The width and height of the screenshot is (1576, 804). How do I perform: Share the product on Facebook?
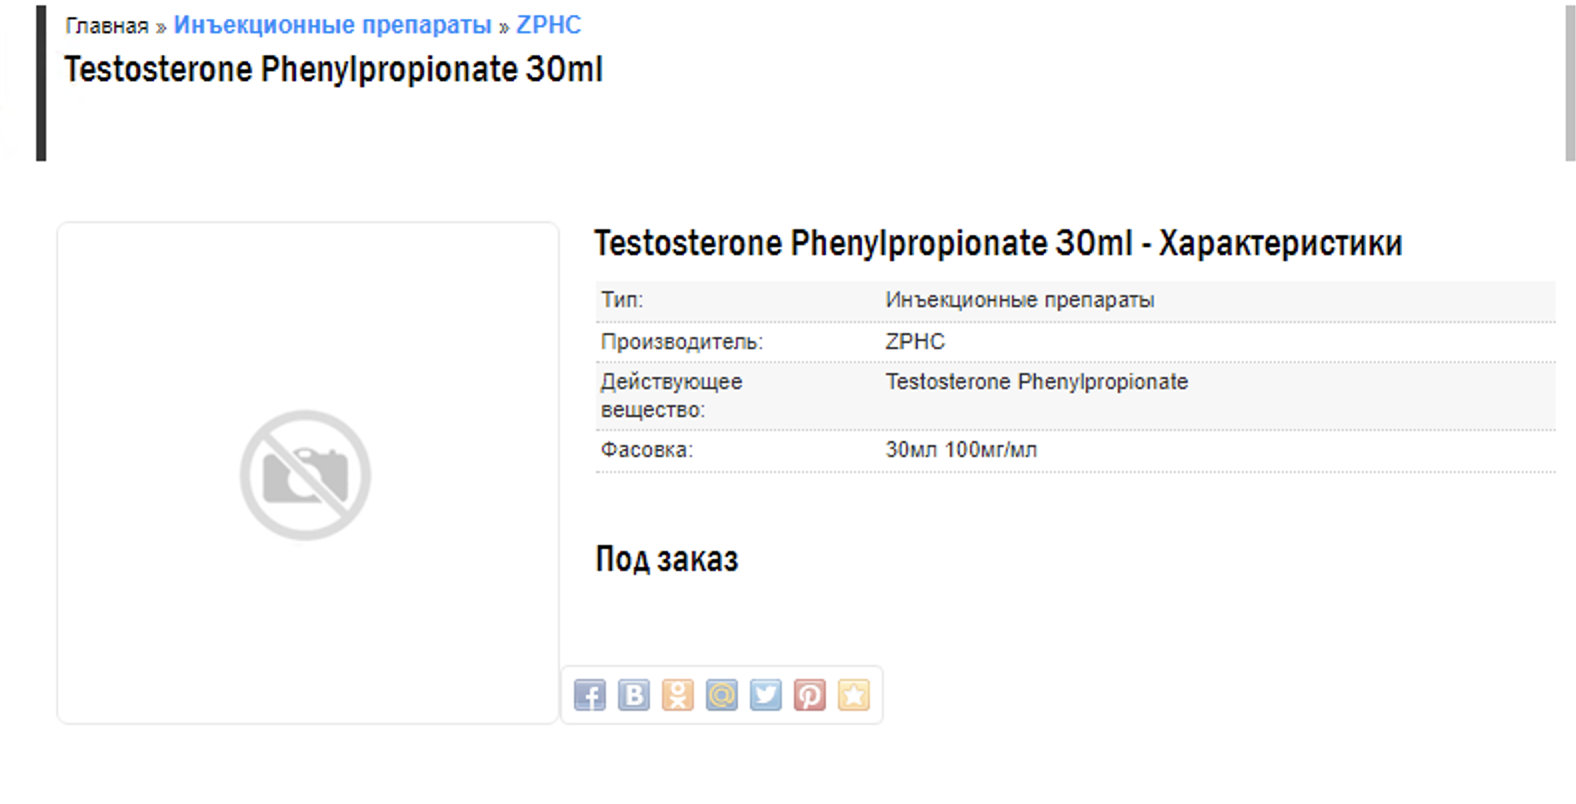coord(590,695)
